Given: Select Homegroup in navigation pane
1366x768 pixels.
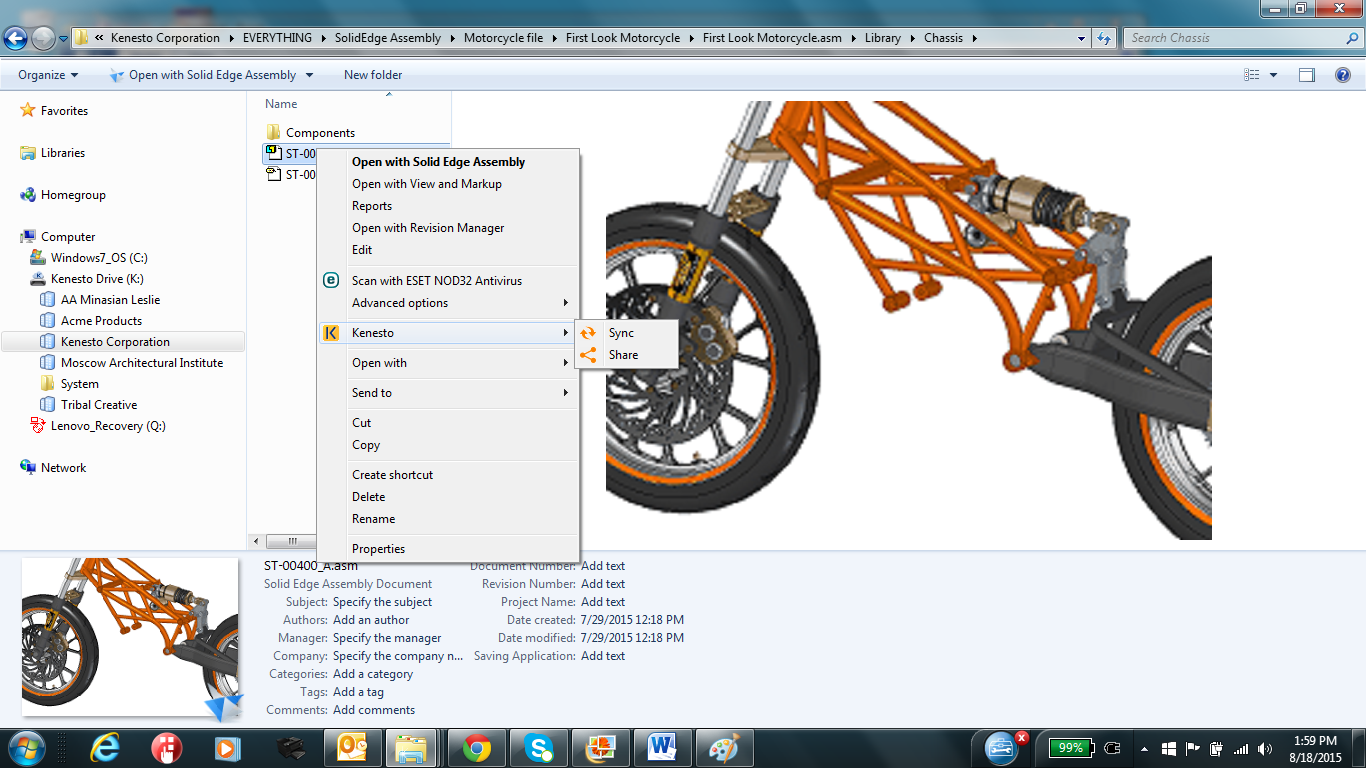Looking at the screenshot, I should (73, 195).
